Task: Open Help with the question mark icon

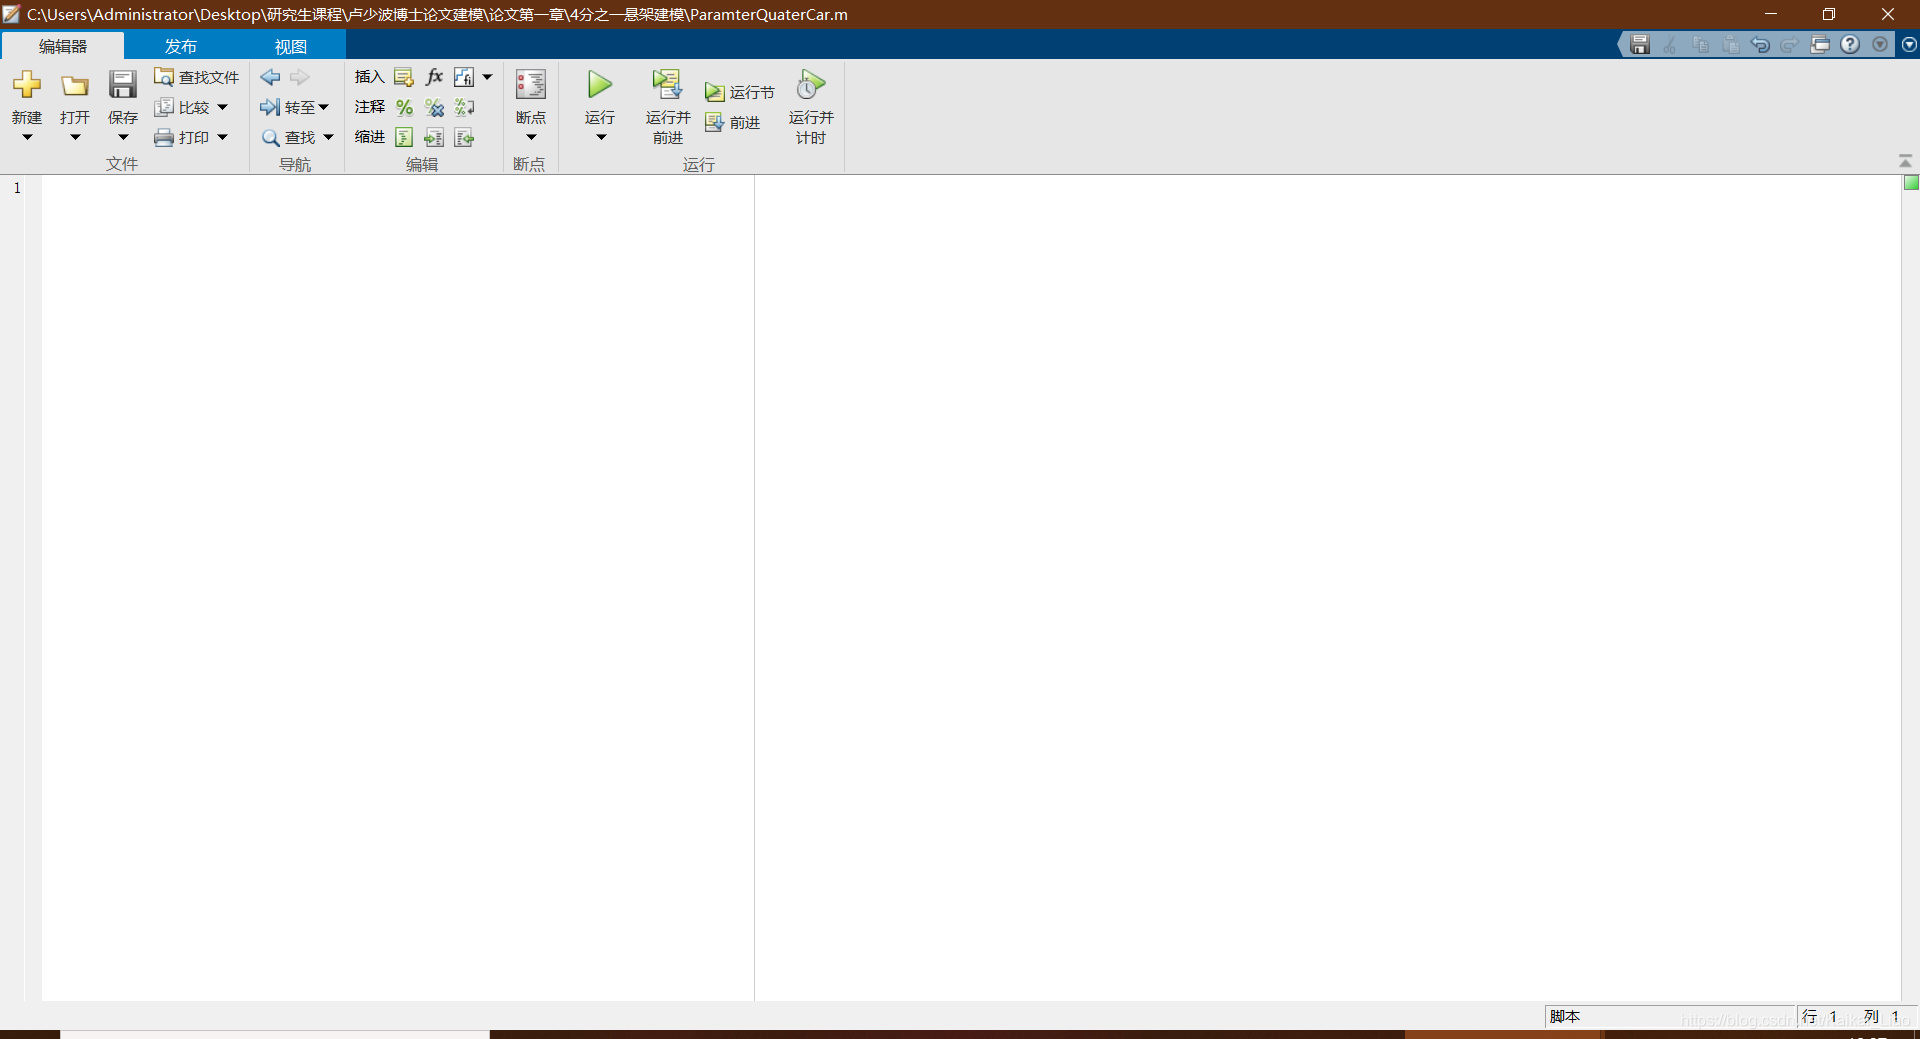Action: click(1850, 44)
